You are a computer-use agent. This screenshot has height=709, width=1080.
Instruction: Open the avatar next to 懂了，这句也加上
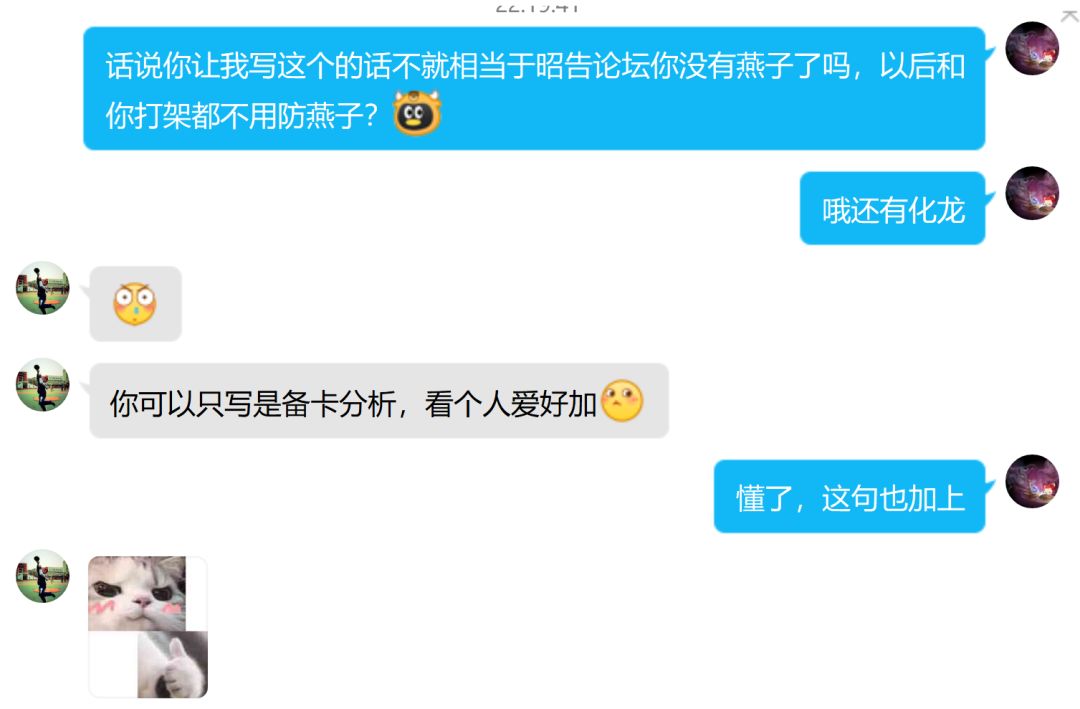pos(1032,481)
